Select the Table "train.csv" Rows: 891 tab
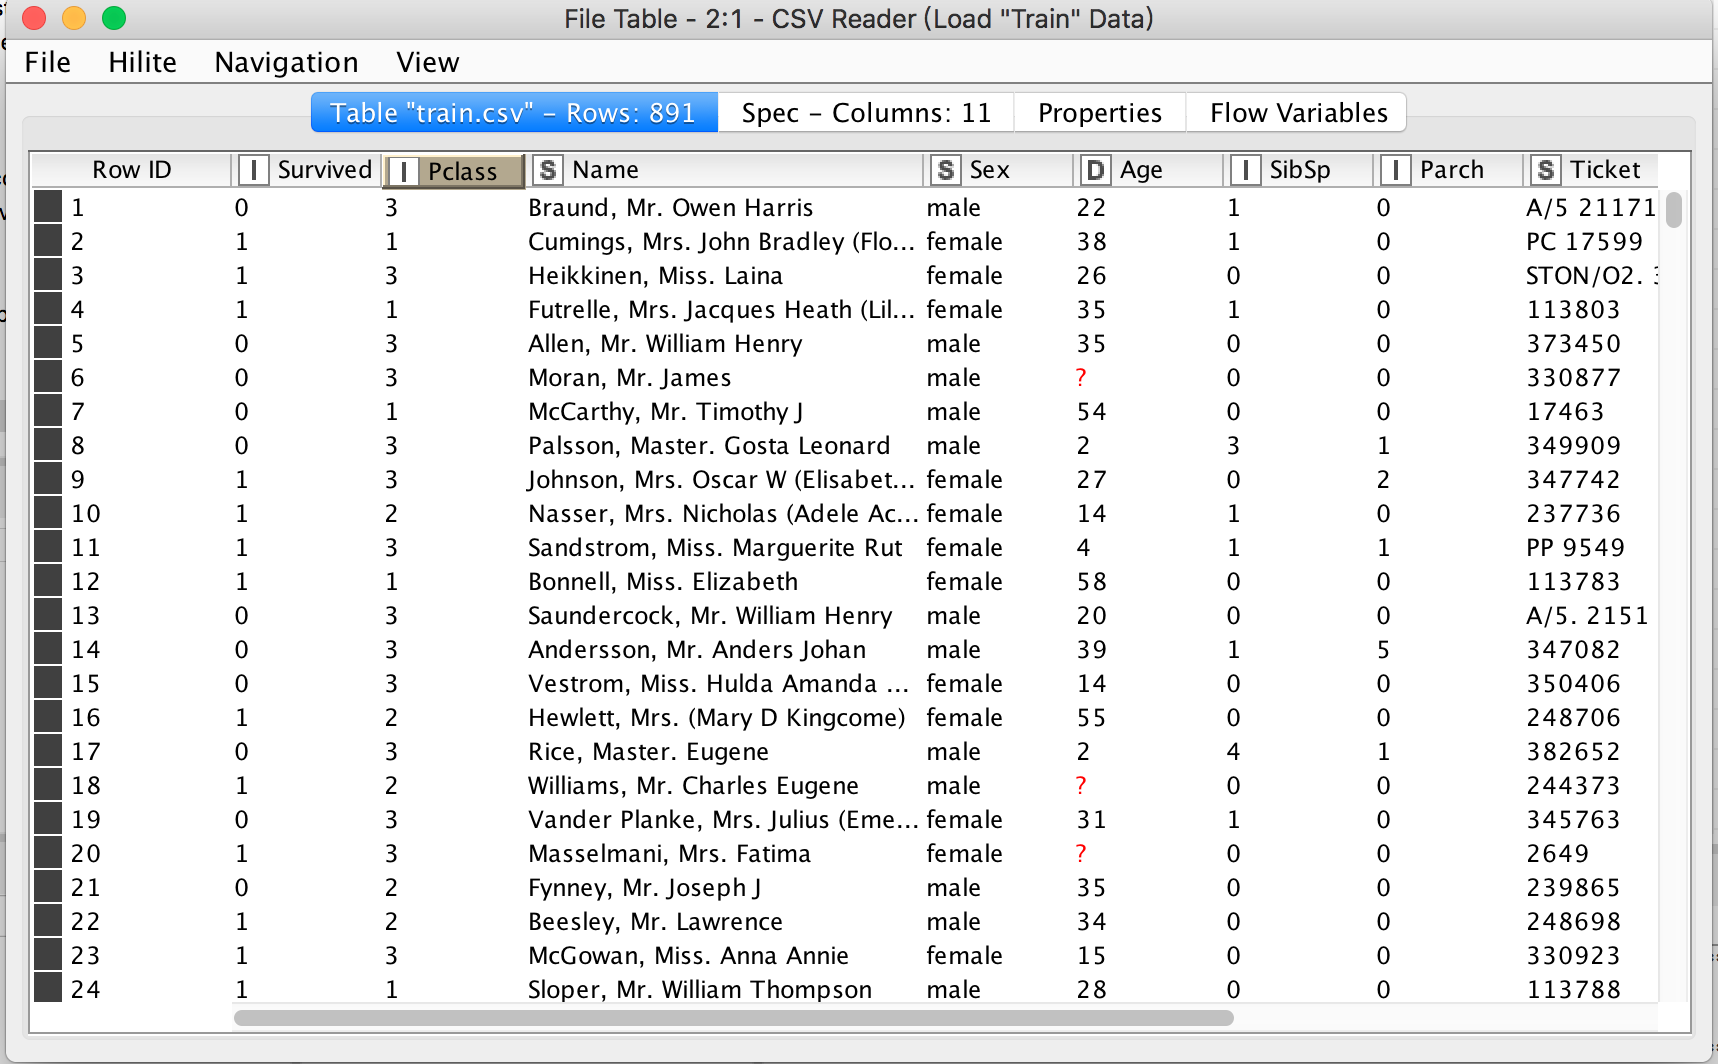This screenshot has height=1064, width=1718. [514, 113]
